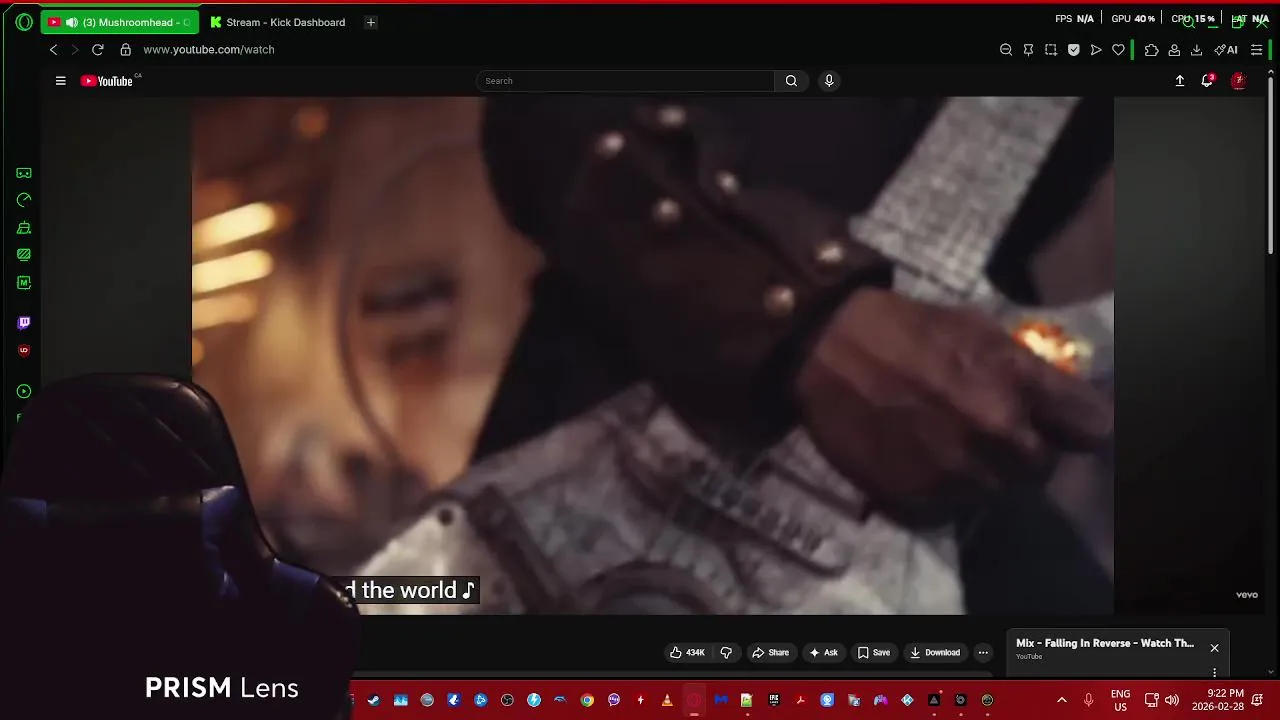Switch to Stream - Kick Dashboard tab

(x=277, y=22)
